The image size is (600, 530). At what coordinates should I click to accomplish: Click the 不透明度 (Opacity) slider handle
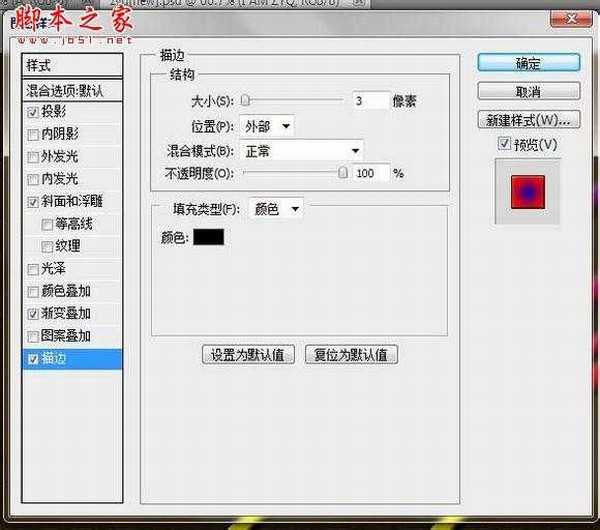click(x=344, y=173)
